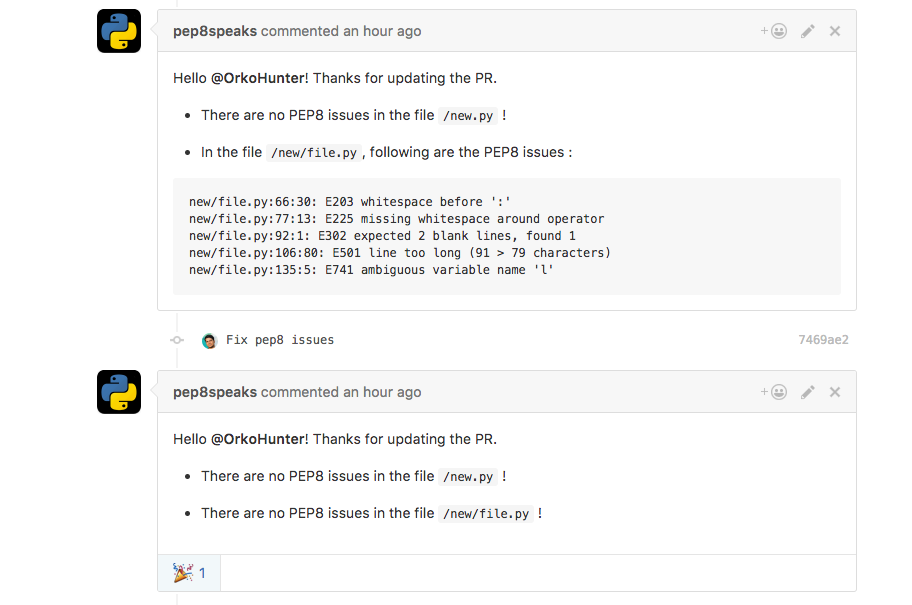Edit the second pep8speaks comment

(807, 391)
